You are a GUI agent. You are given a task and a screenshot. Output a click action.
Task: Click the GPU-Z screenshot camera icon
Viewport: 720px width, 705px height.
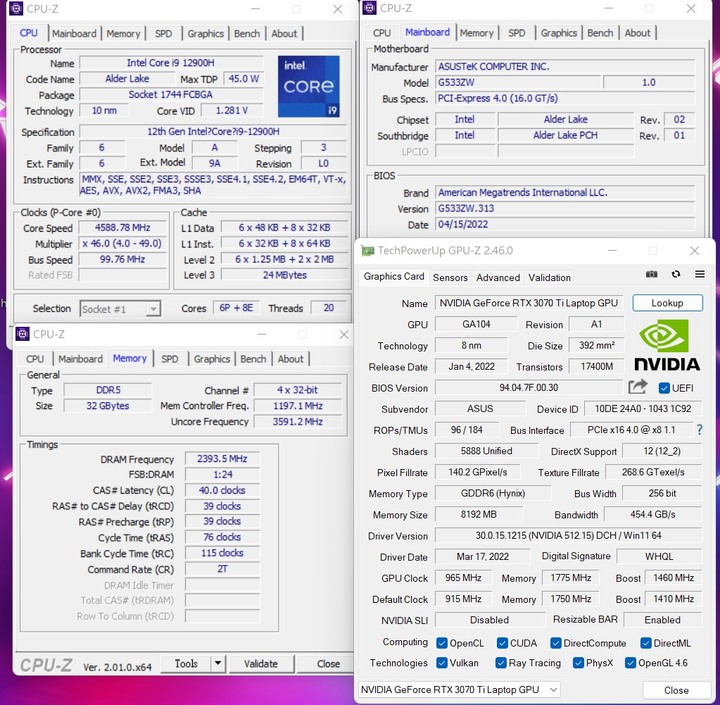tap(651, 274)
